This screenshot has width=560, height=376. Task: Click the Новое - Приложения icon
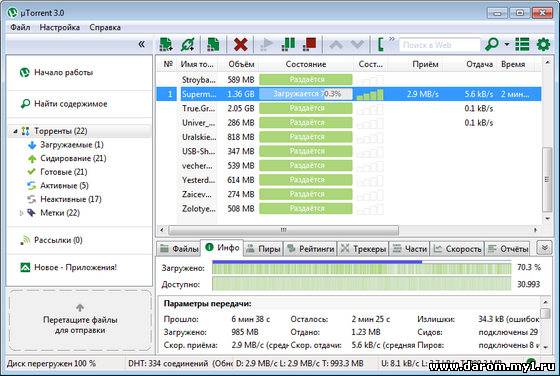25,267
